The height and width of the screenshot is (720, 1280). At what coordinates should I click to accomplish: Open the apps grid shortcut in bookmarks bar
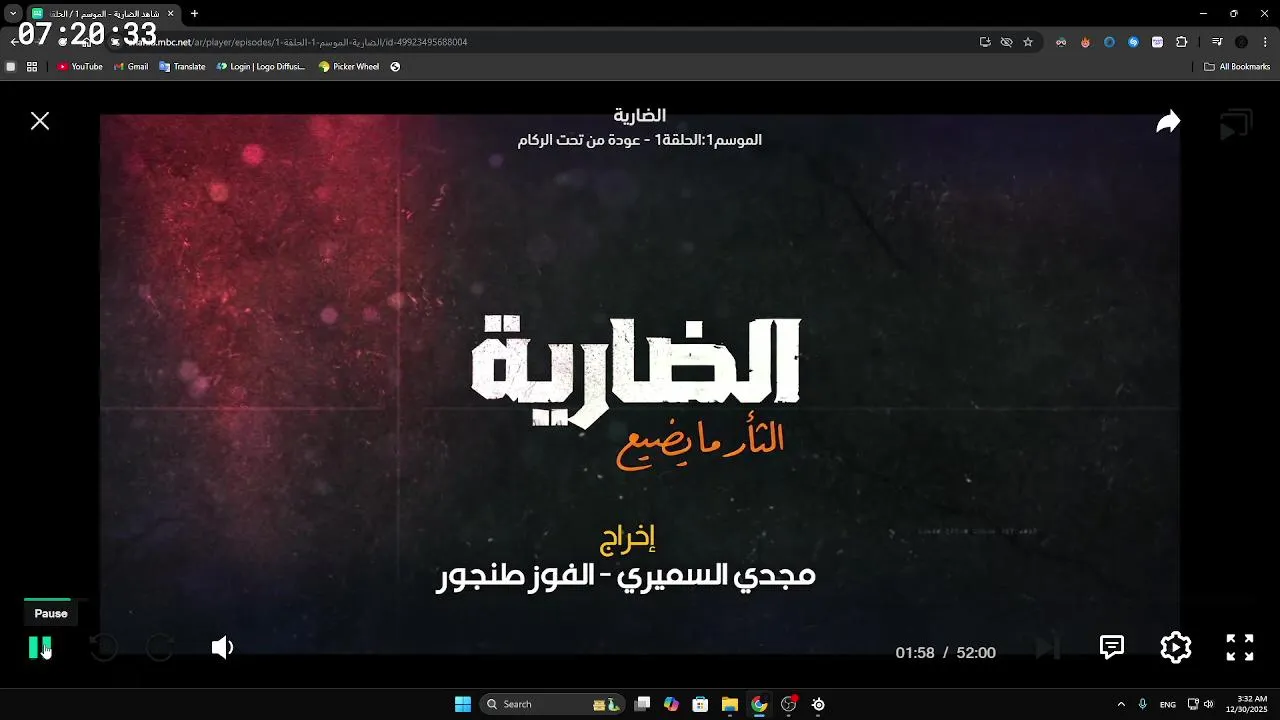tap(32, 67)
